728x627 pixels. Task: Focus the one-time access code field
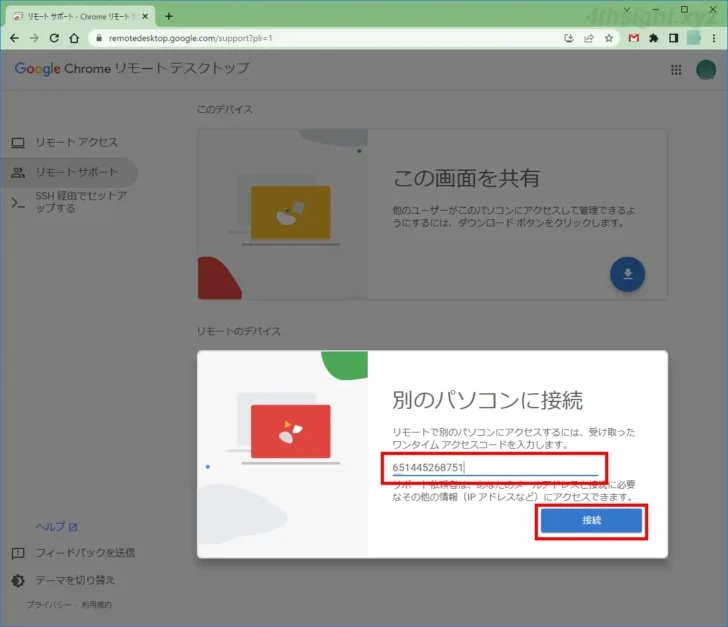point(495,467)
